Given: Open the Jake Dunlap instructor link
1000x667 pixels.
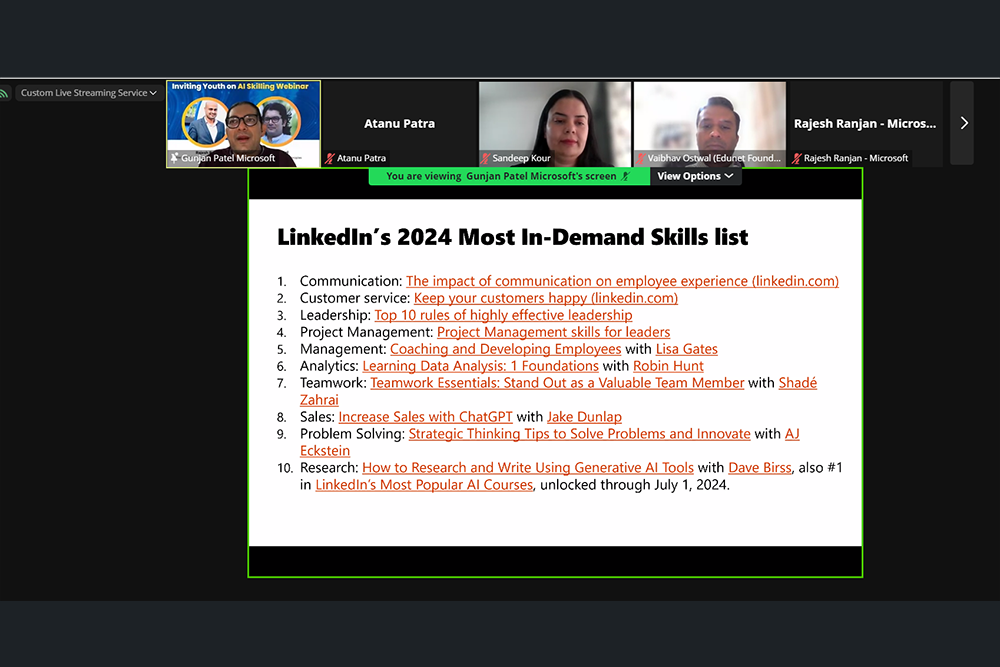Looking at the screenshot, I should point(584,417).
